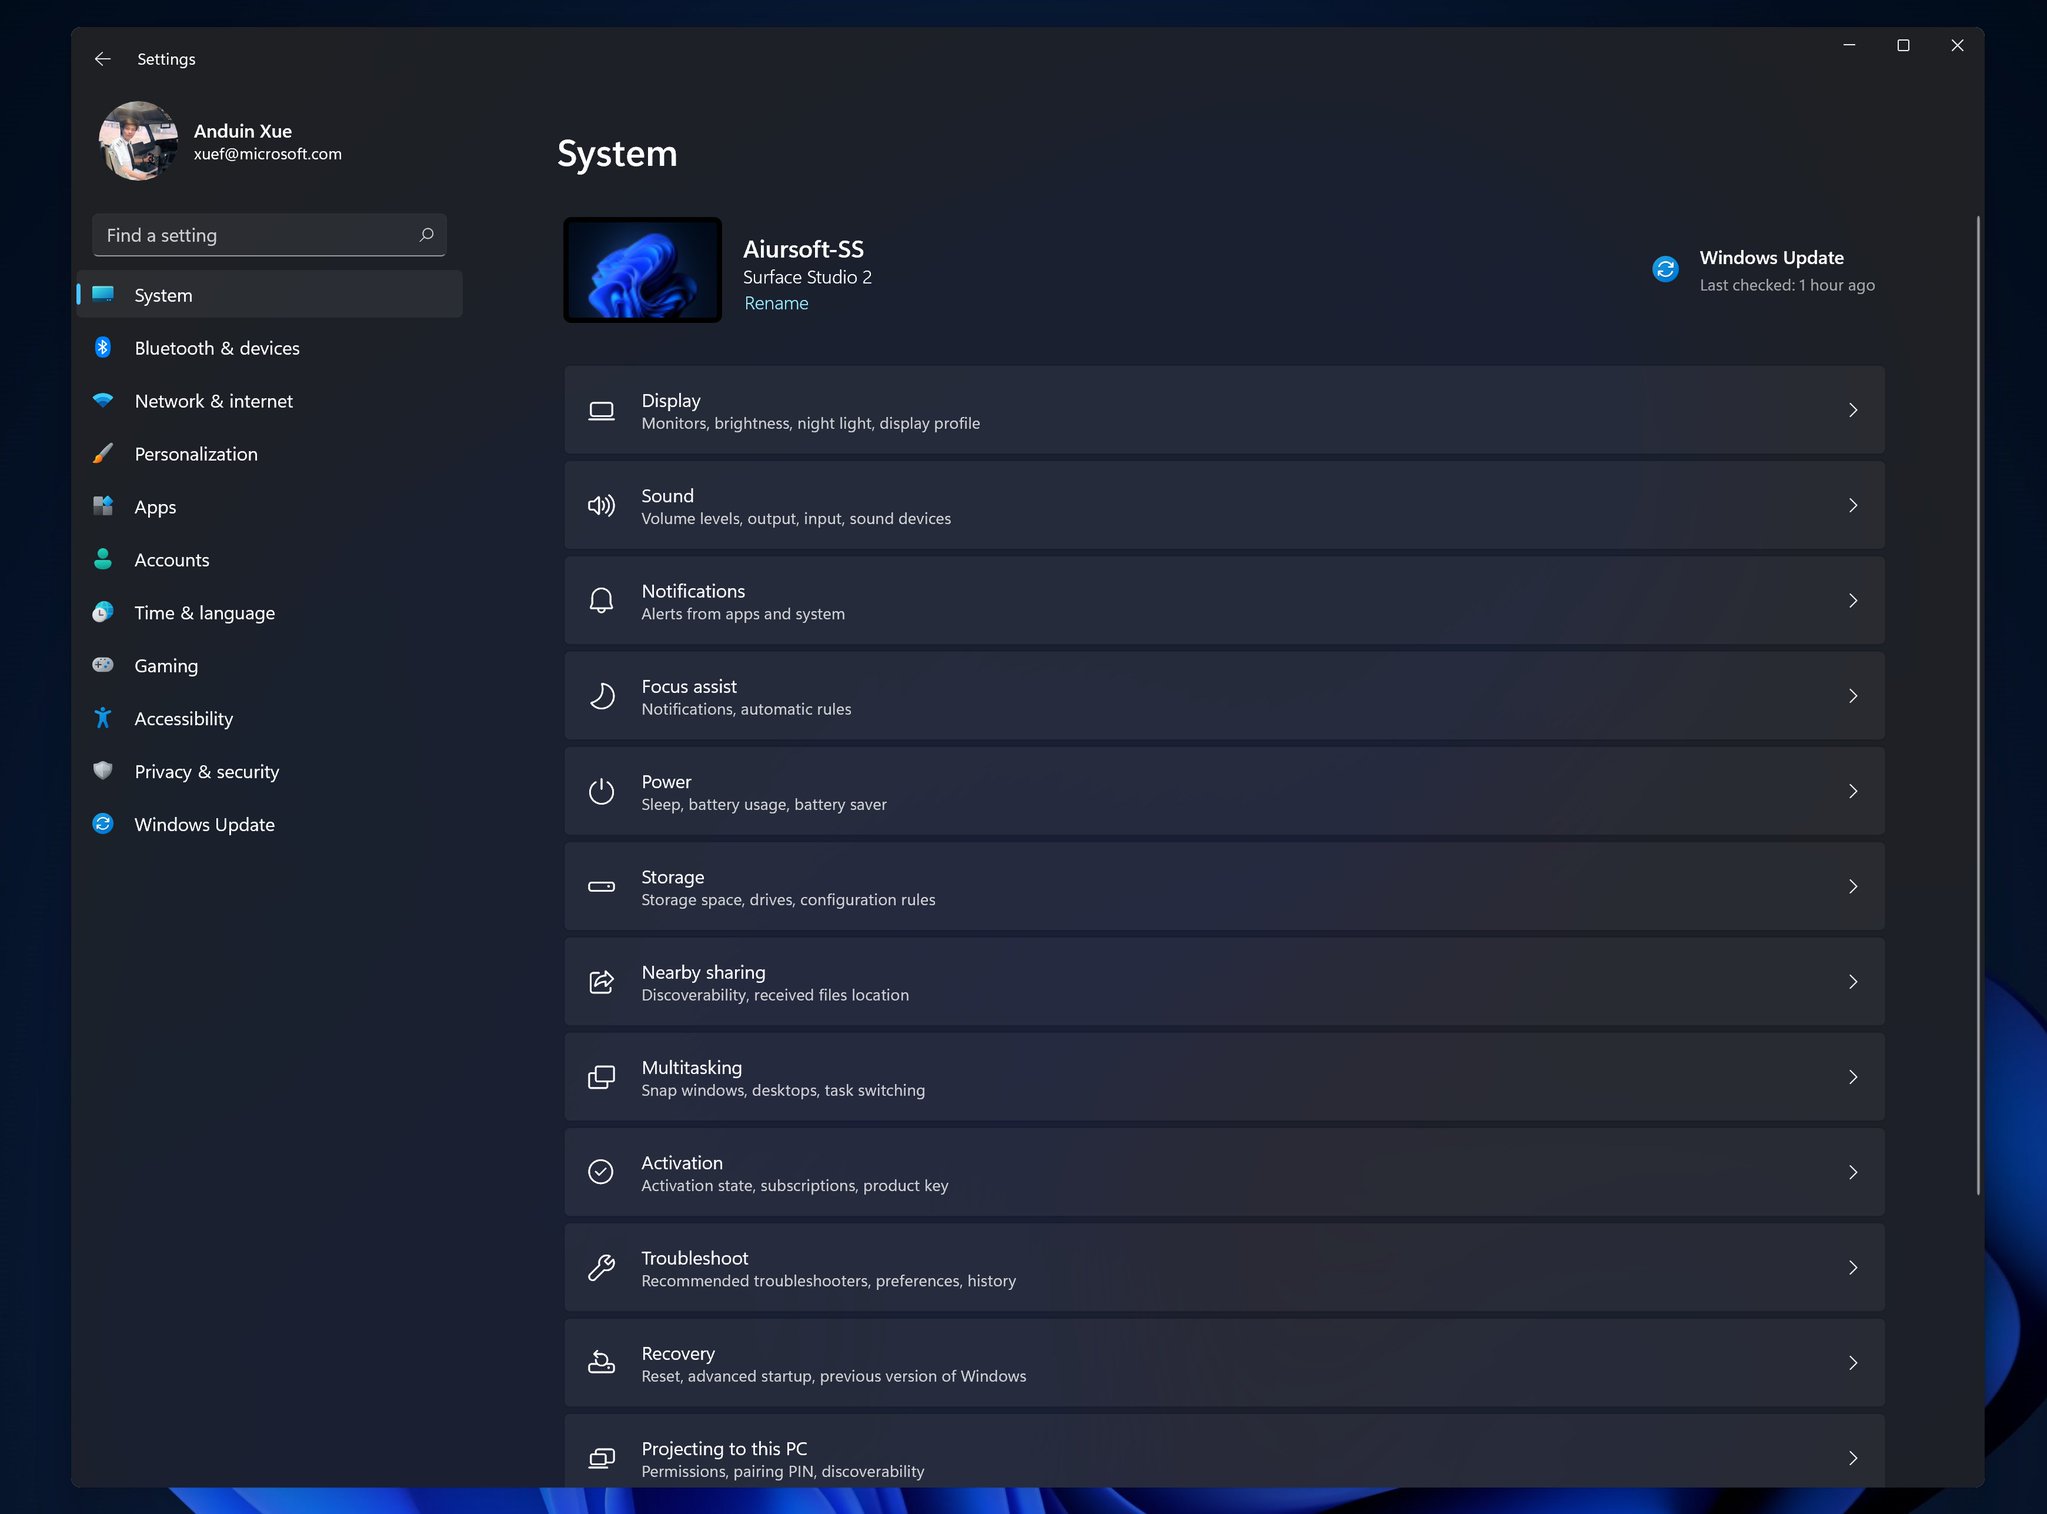Click the Rename link
The width and height of the screenshot is (2047, 1514).
pos(776,303)
